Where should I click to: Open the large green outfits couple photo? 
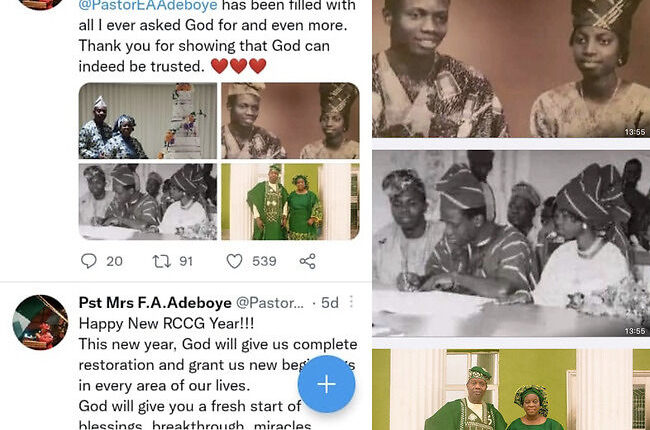point(511,389)
